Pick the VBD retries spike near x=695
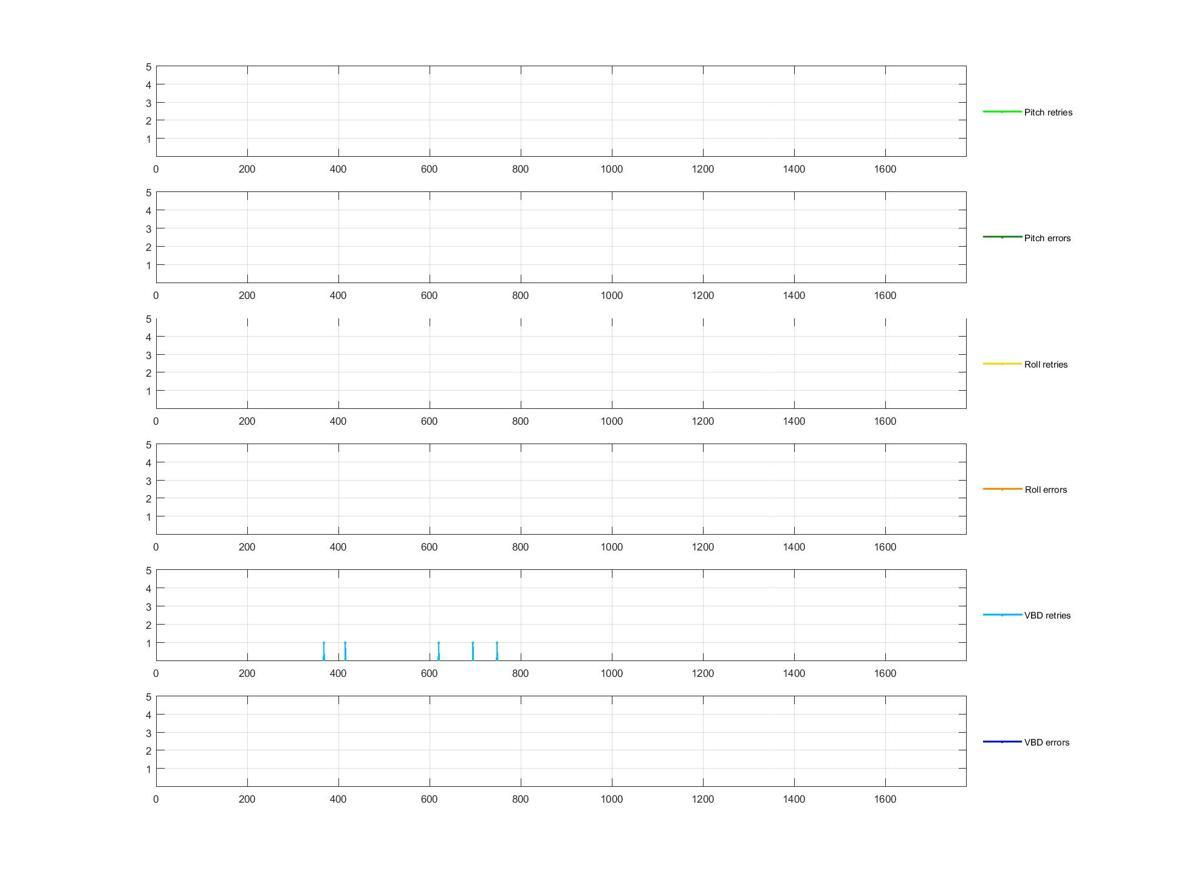1200x885 pixels. tap(473, 651)
